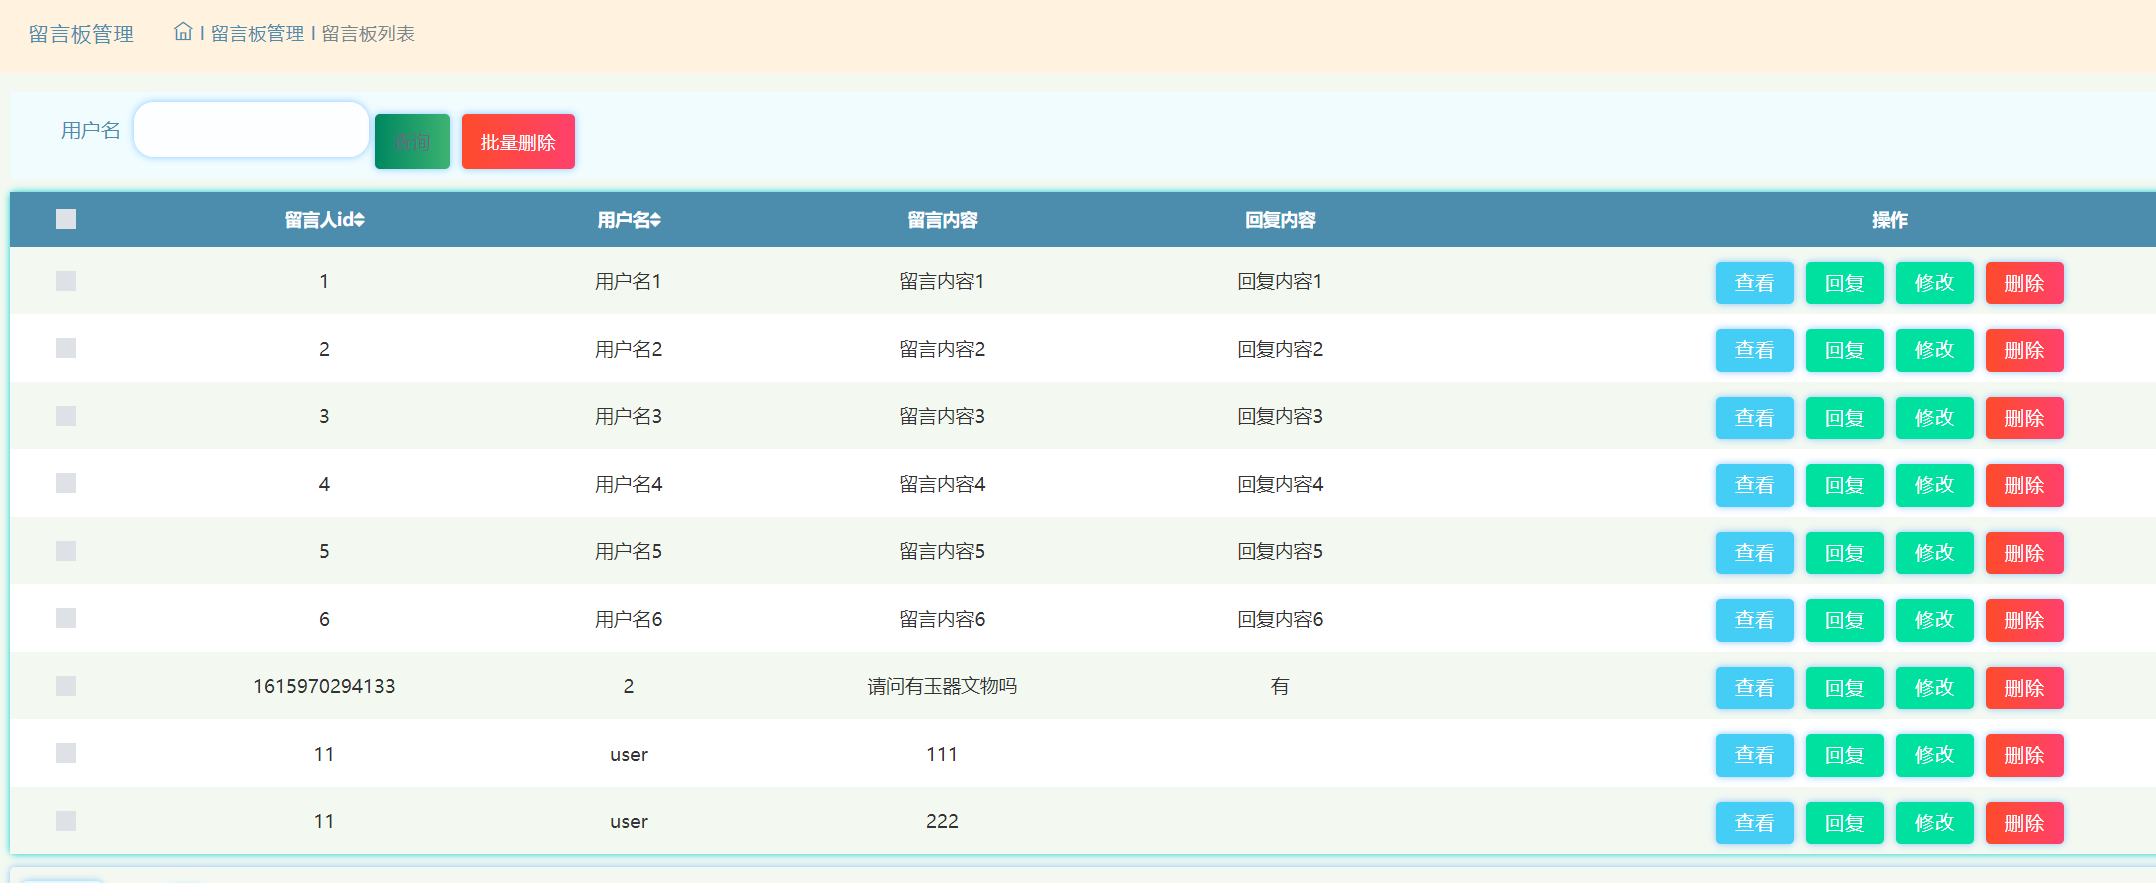Modify the 用户名6 row entry
The width and height of the screenshot is (2156, 883).
(1934, 620)
